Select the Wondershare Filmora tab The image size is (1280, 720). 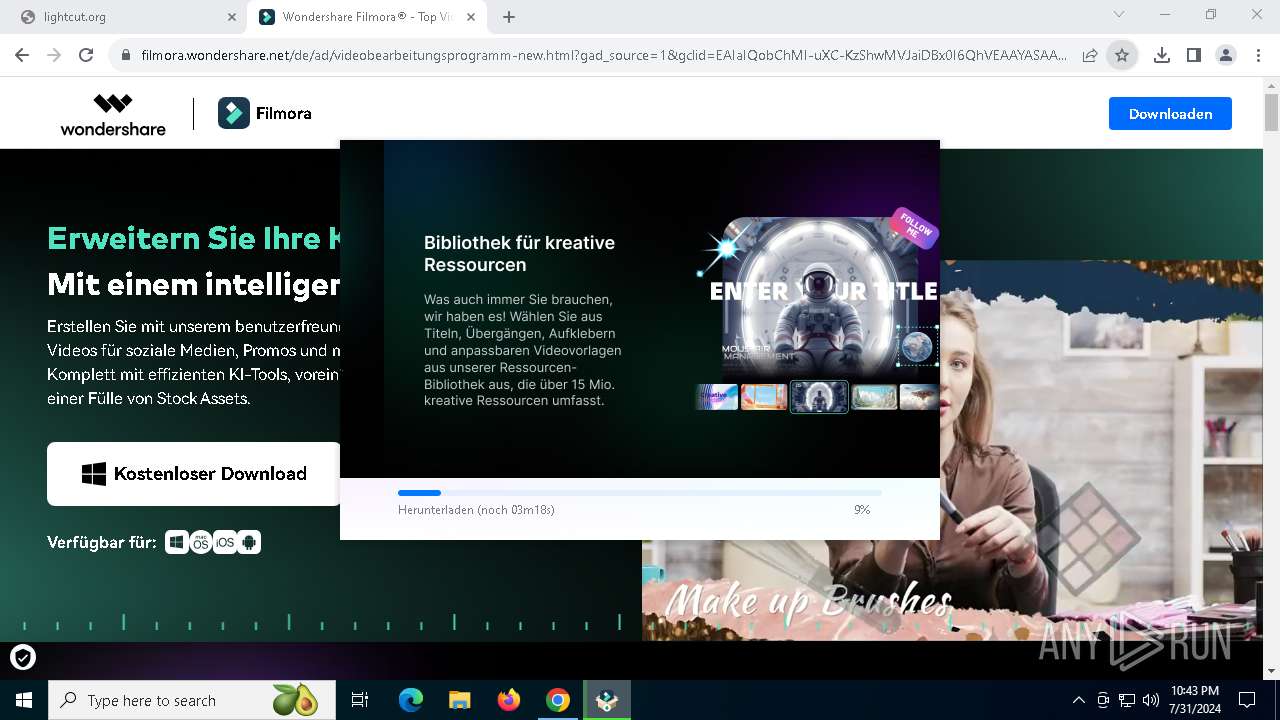(366, 17)
